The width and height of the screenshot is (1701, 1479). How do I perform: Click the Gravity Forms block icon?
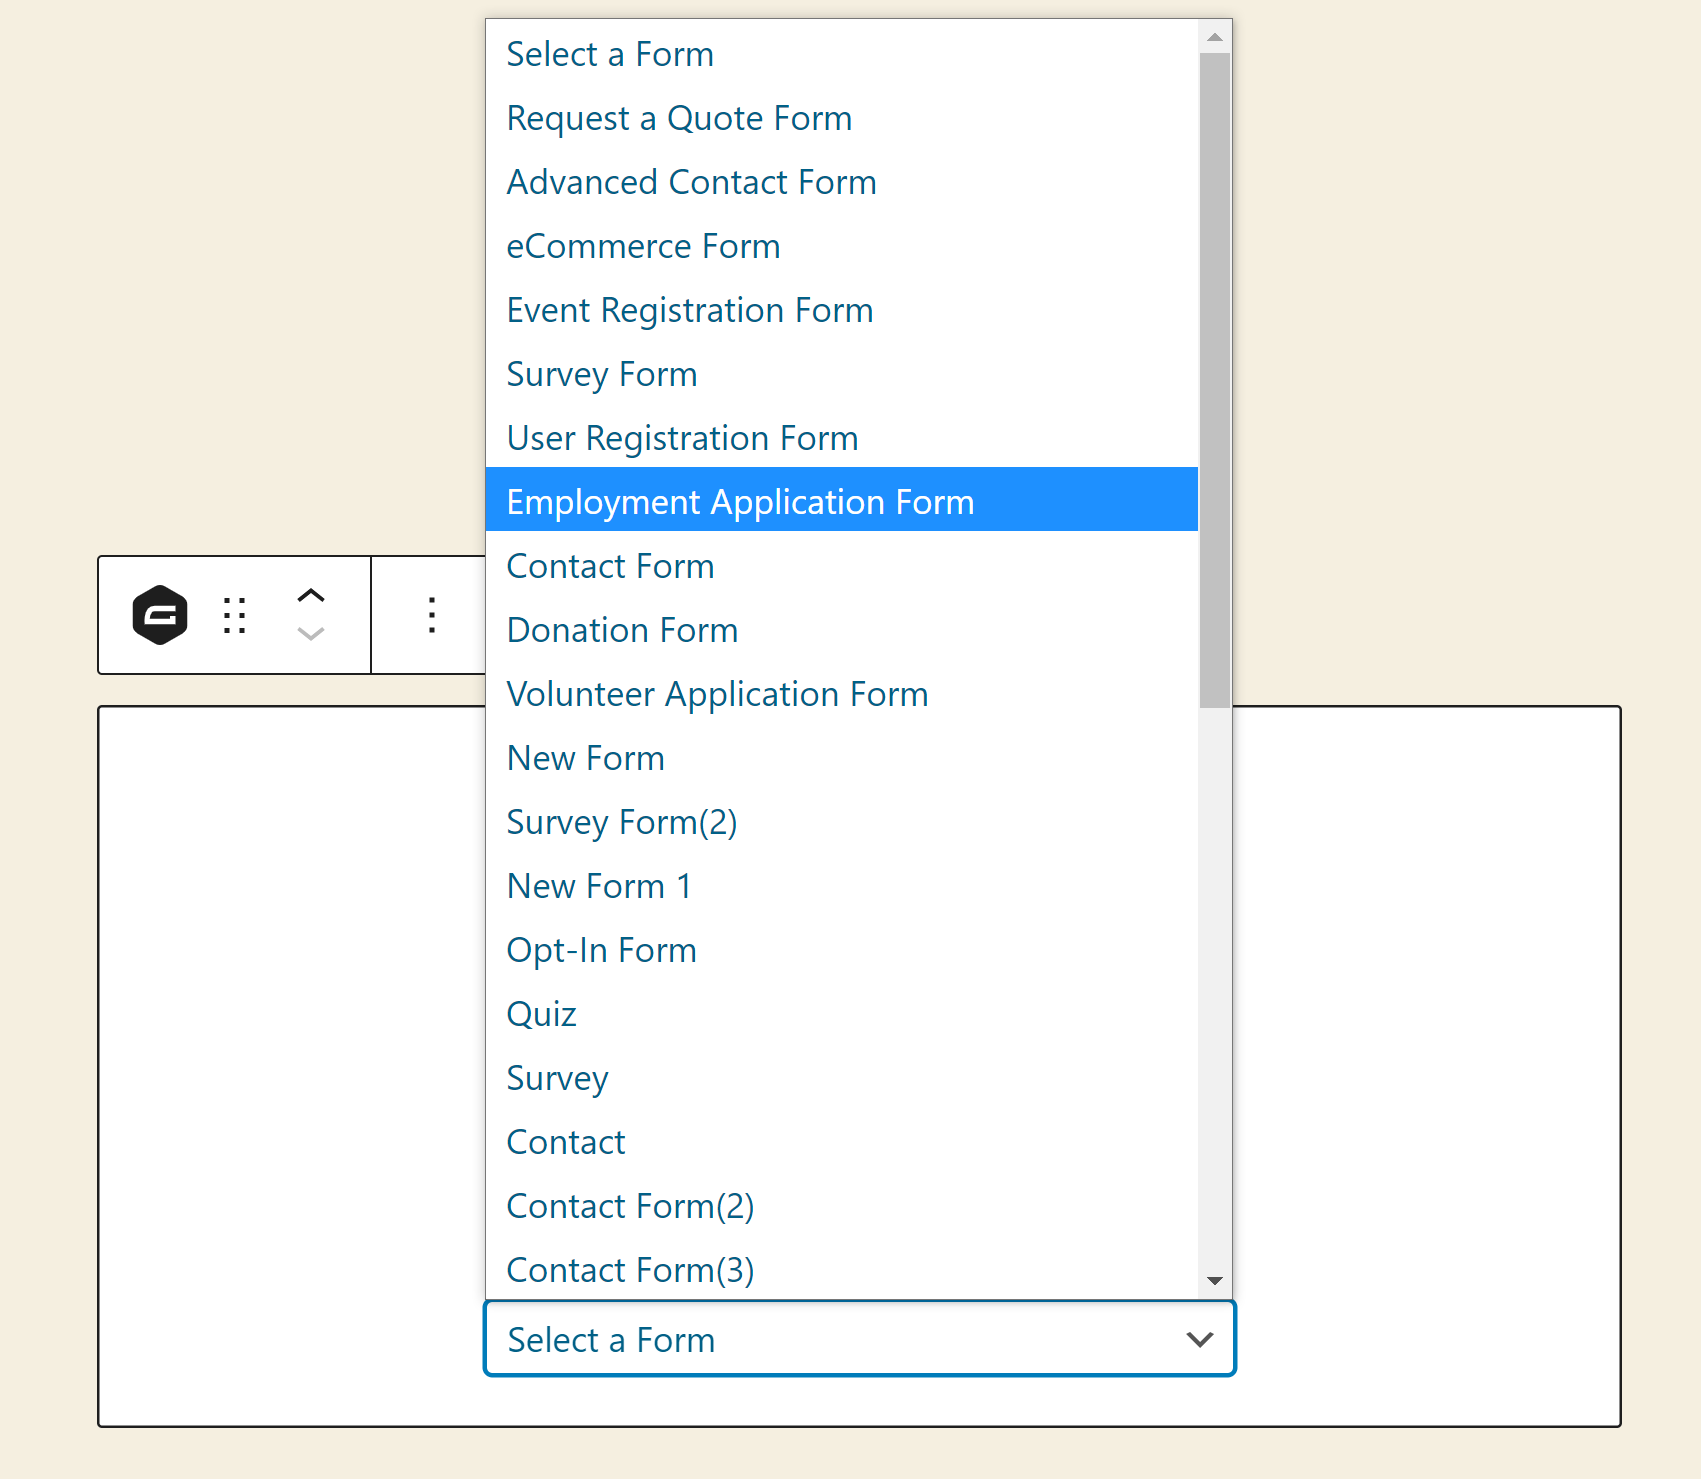tap(160, 615)
